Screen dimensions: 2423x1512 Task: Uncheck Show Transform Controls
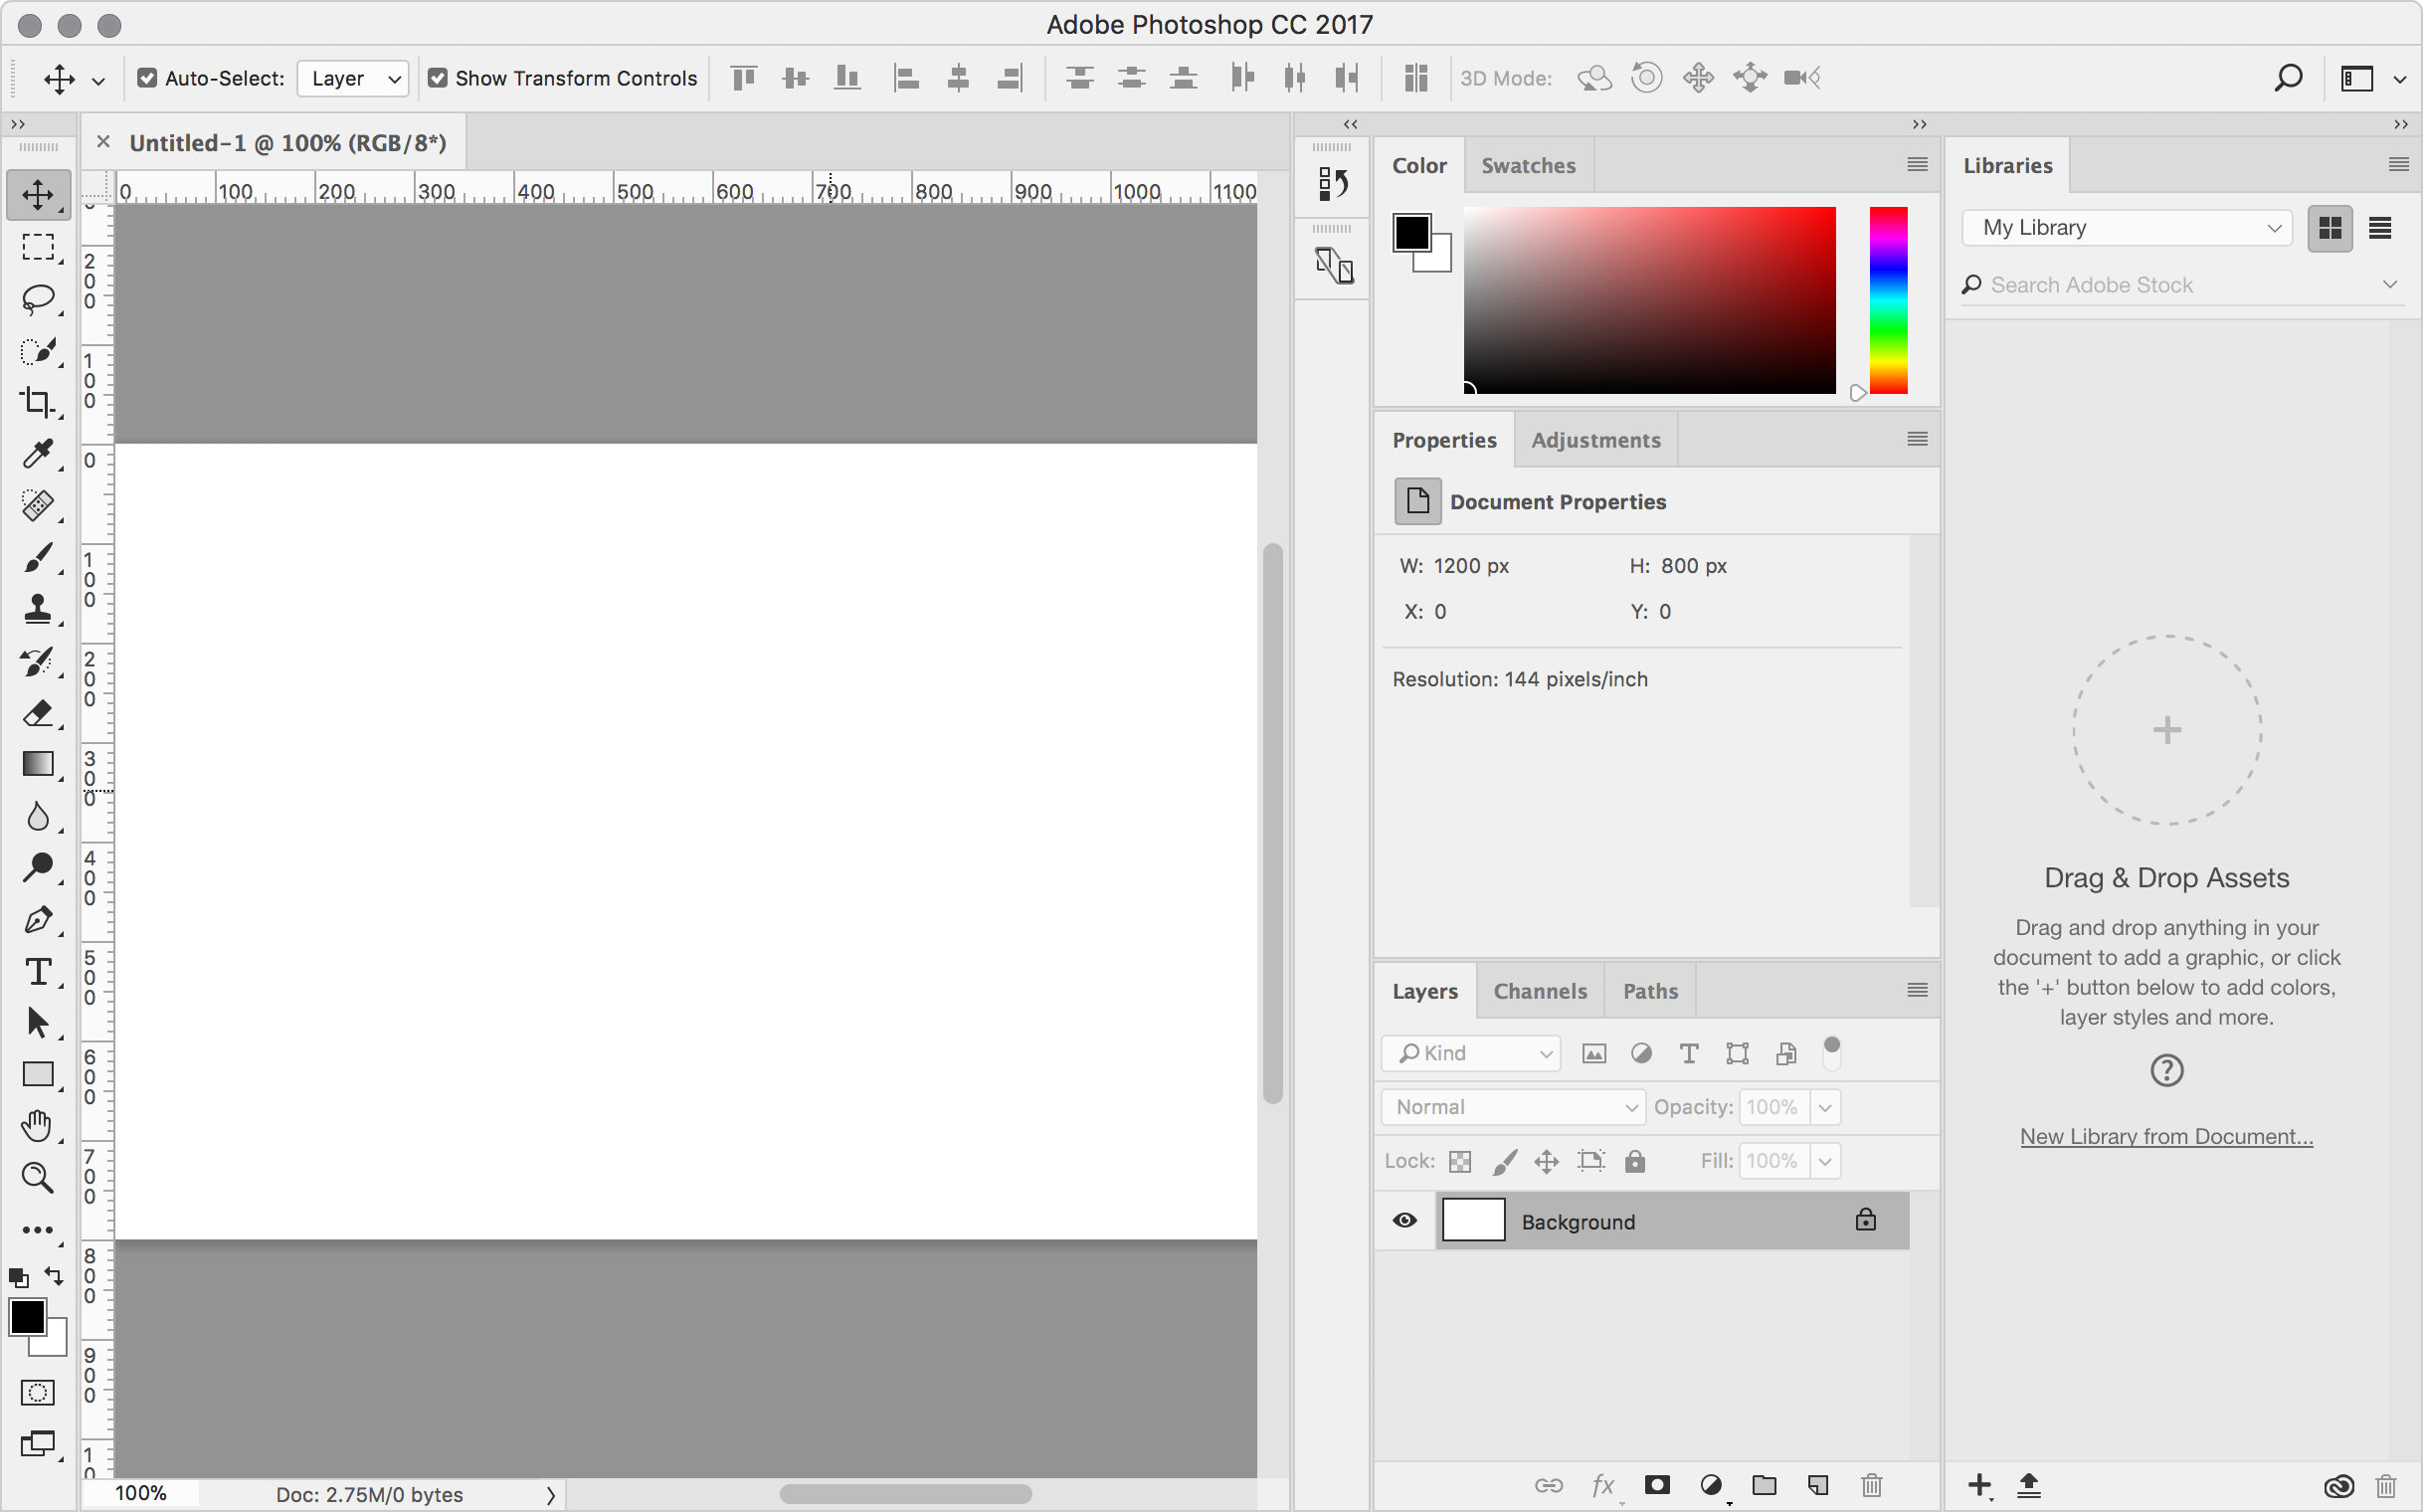coord(437,78)
